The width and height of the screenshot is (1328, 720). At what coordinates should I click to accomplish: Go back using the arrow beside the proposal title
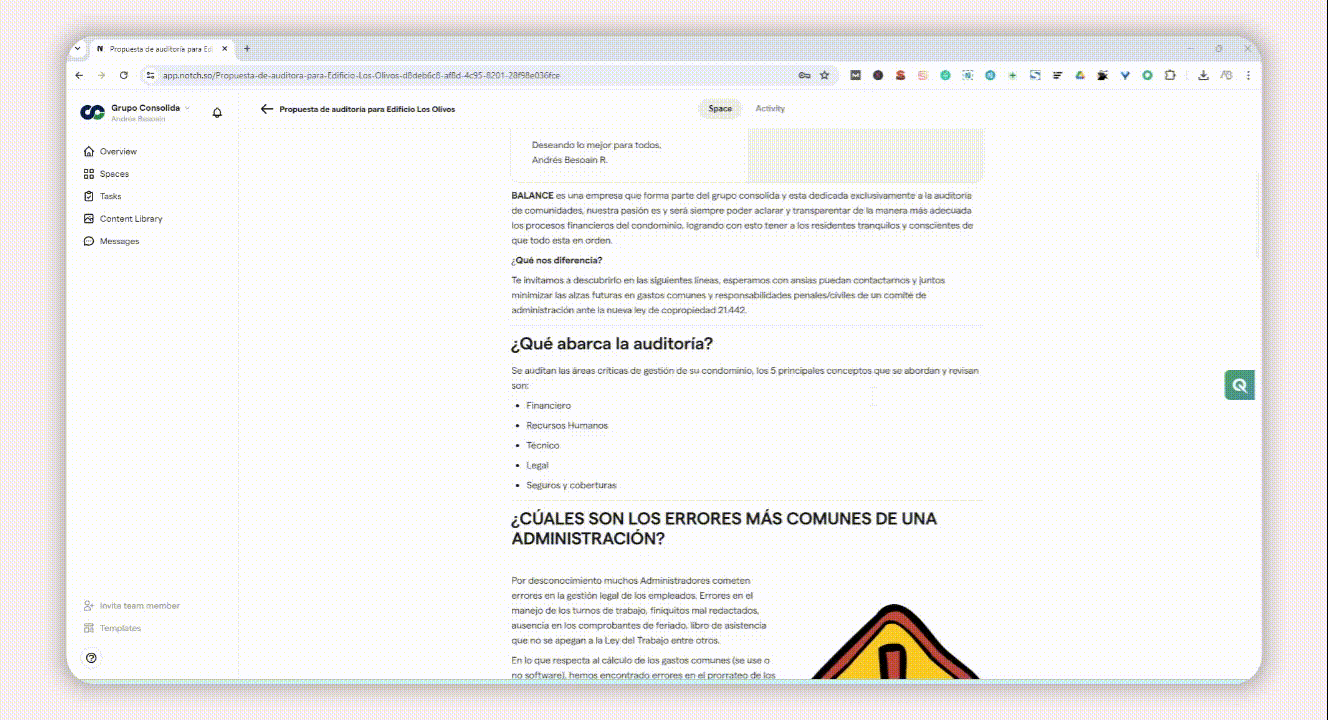point(266,109)
